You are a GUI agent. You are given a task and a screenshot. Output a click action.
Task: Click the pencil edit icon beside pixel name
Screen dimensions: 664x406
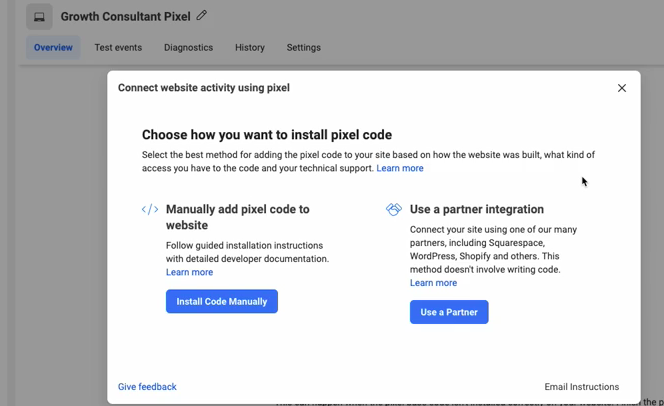pos(202,16)
